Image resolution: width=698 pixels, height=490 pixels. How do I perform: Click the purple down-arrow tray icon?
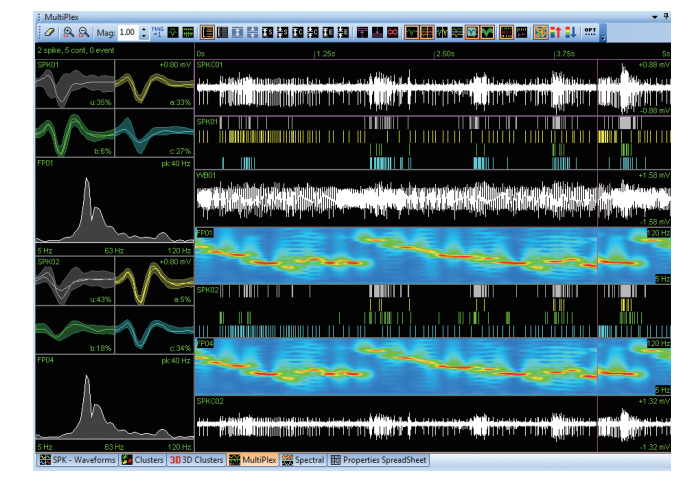tap(377, 32)
